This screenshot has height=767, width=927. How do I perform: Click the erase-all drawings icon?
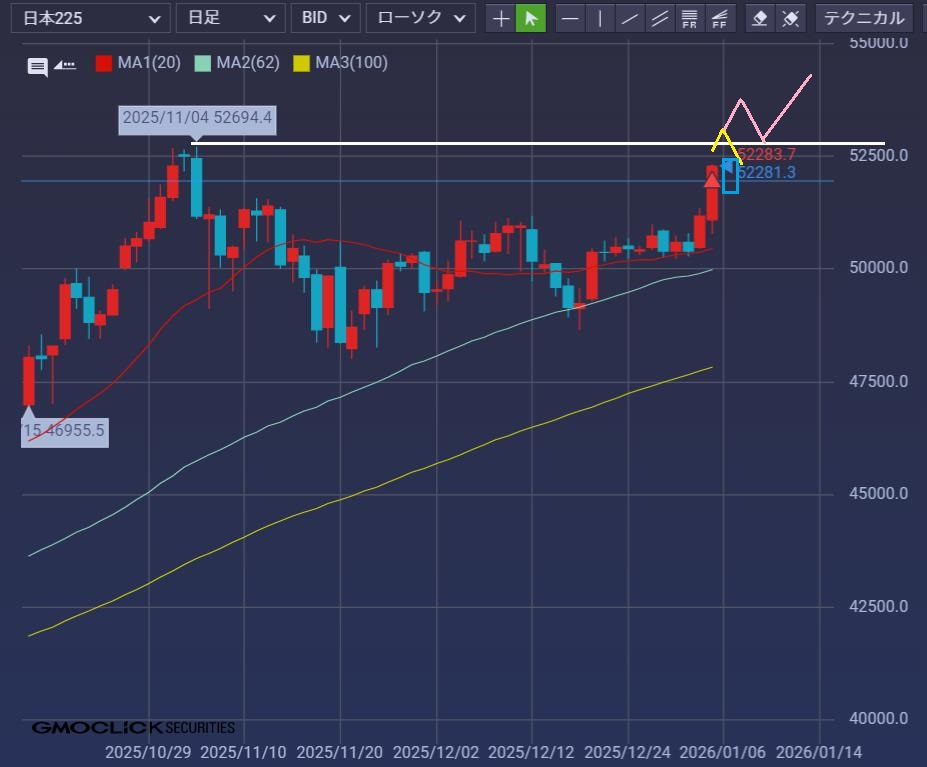(x=790, y=18)
